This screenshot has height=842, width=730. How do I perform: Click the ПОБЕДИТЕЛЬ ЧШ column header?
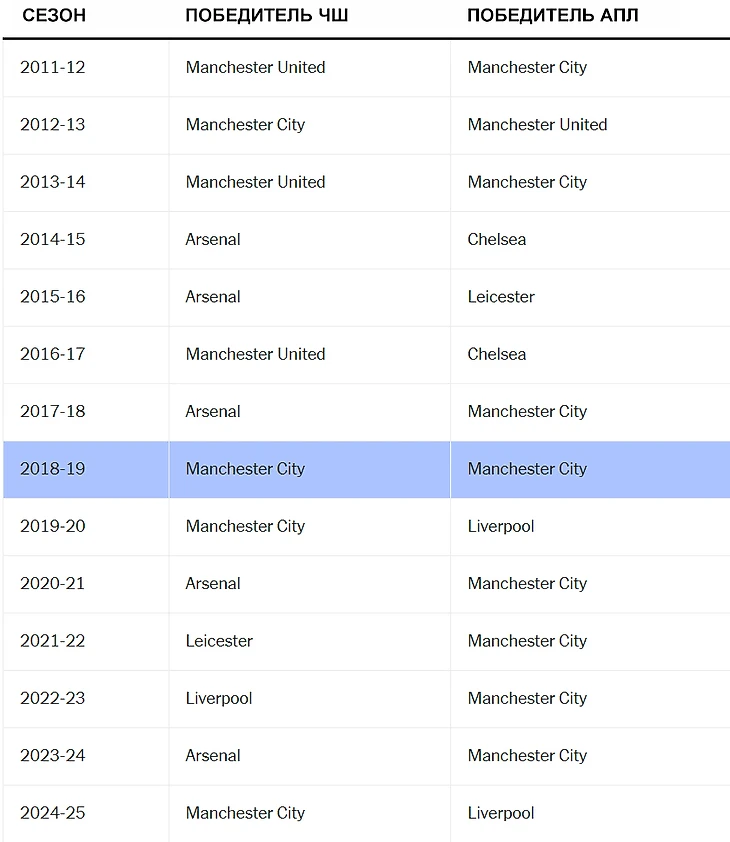point(267,15)
